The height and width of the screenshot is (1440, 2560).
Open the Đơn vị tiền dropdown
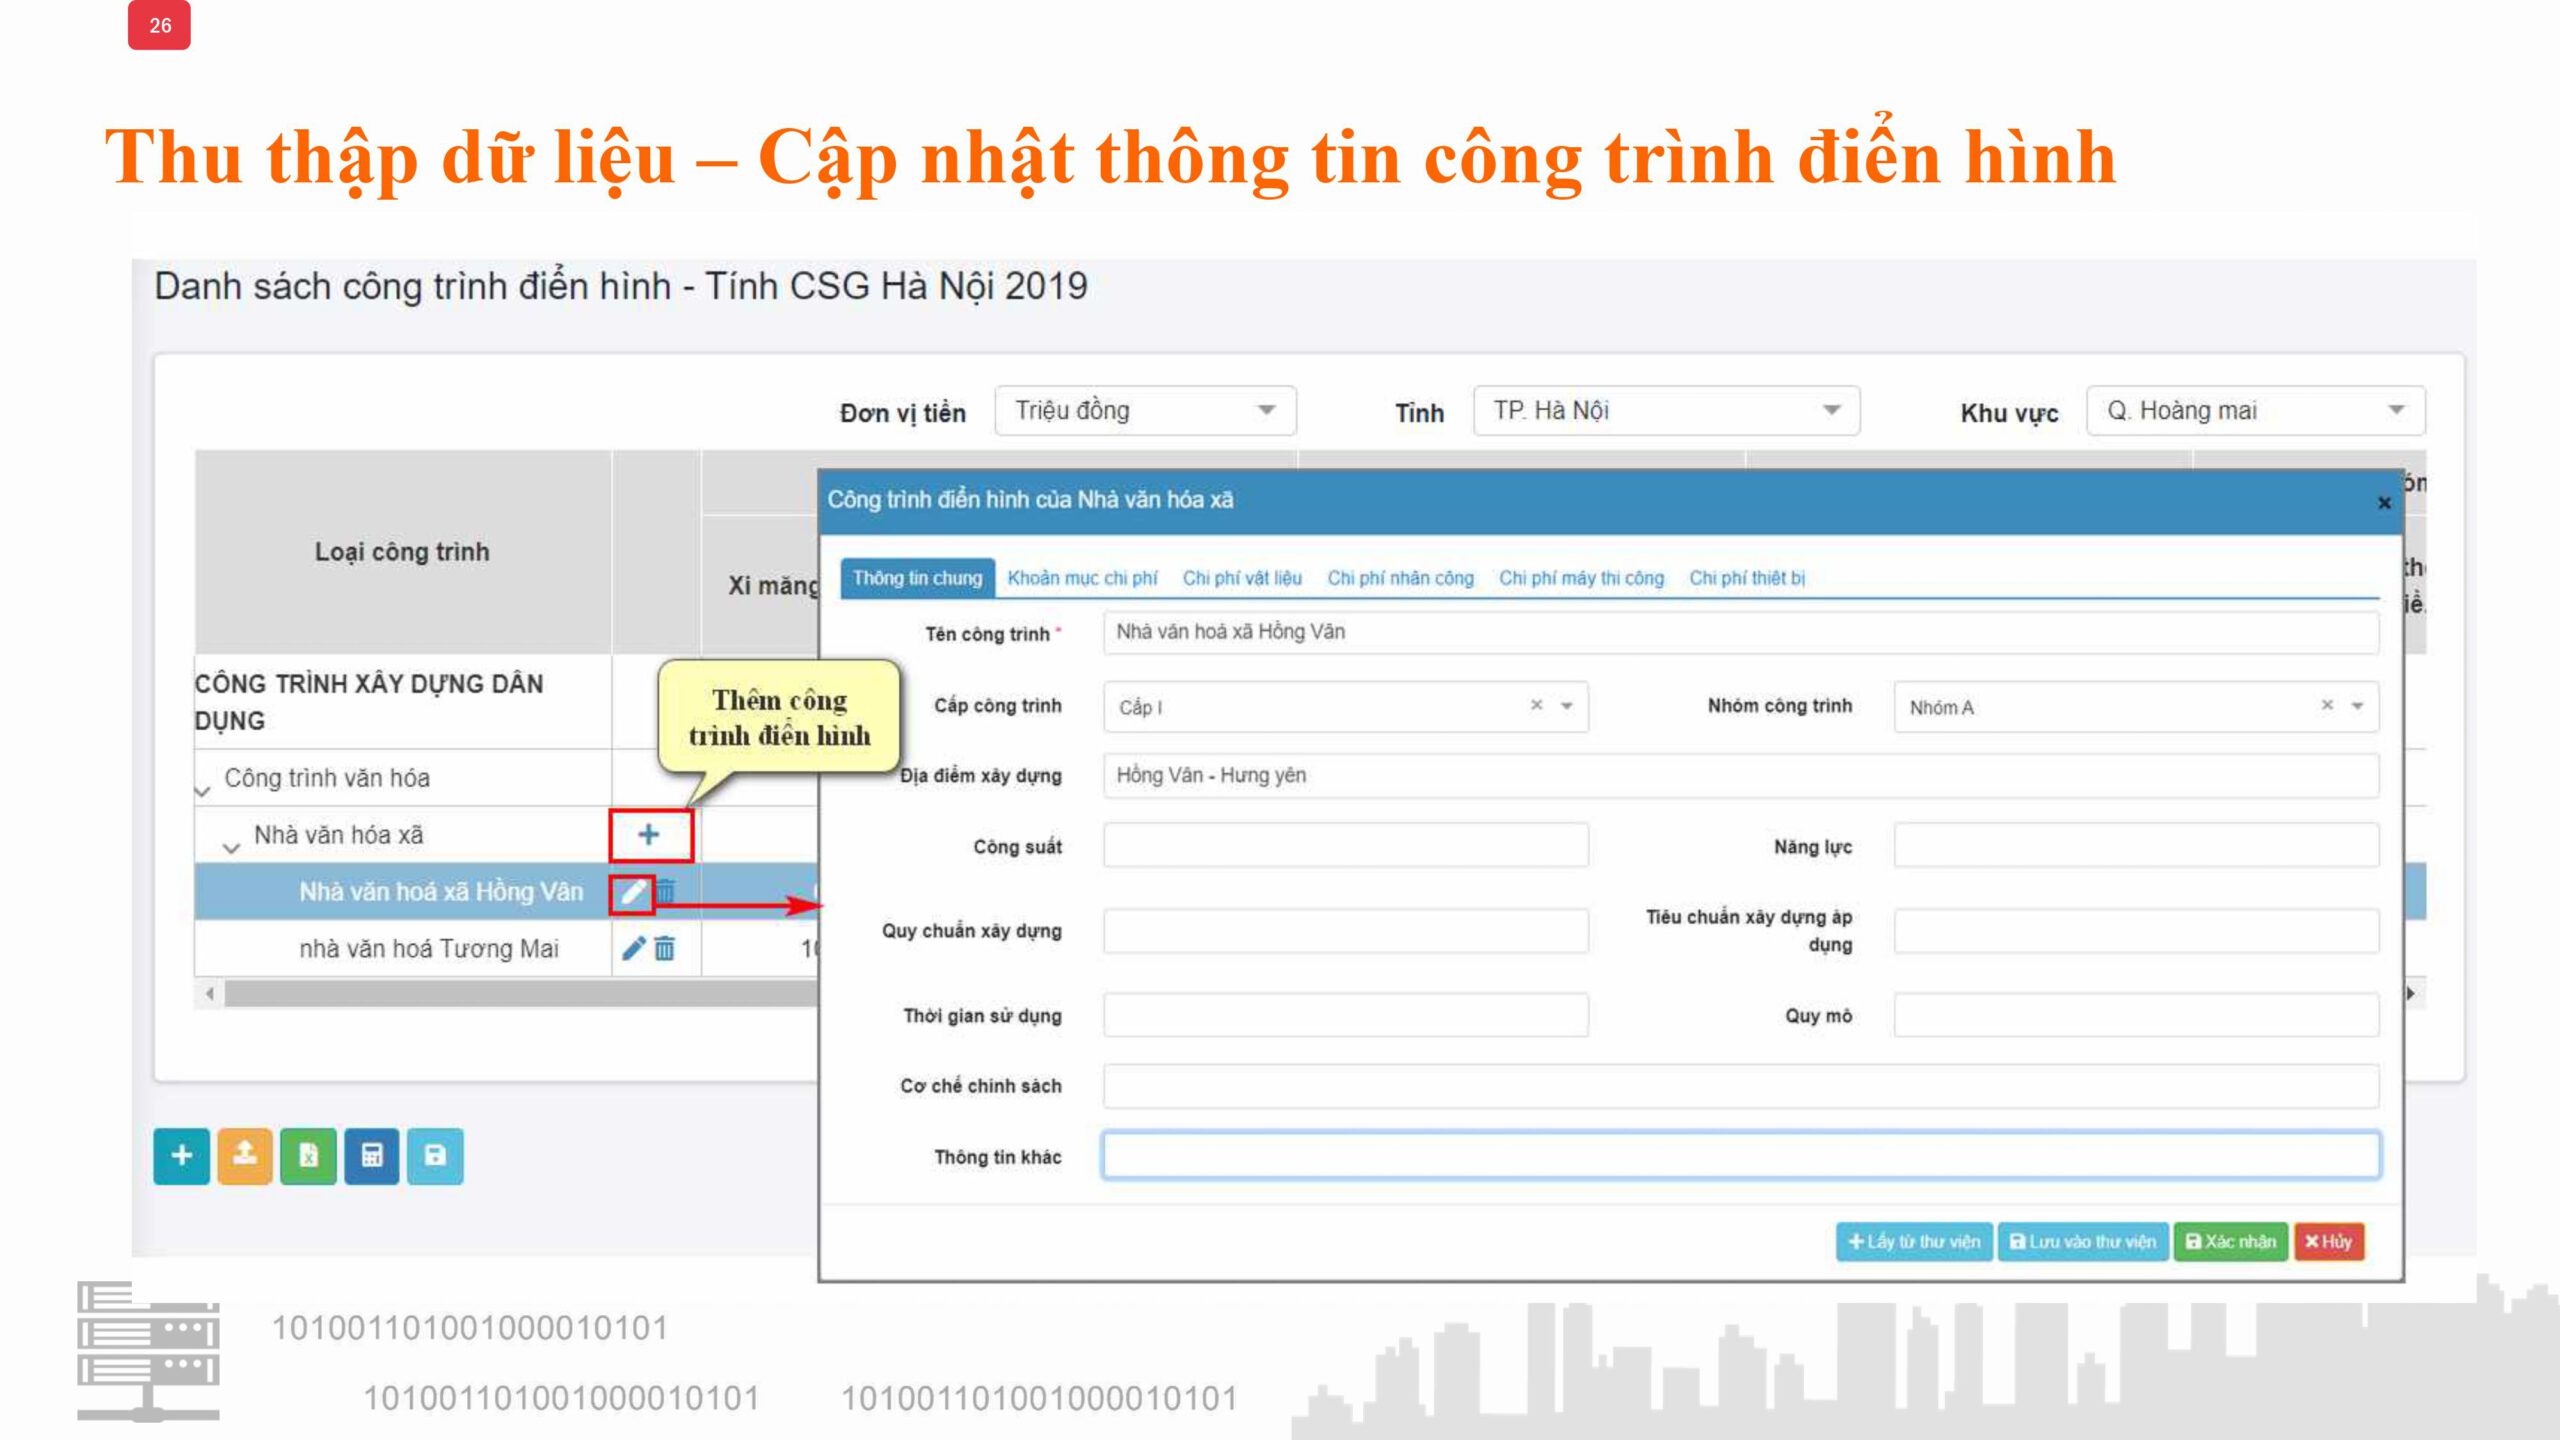(1145, 411)
